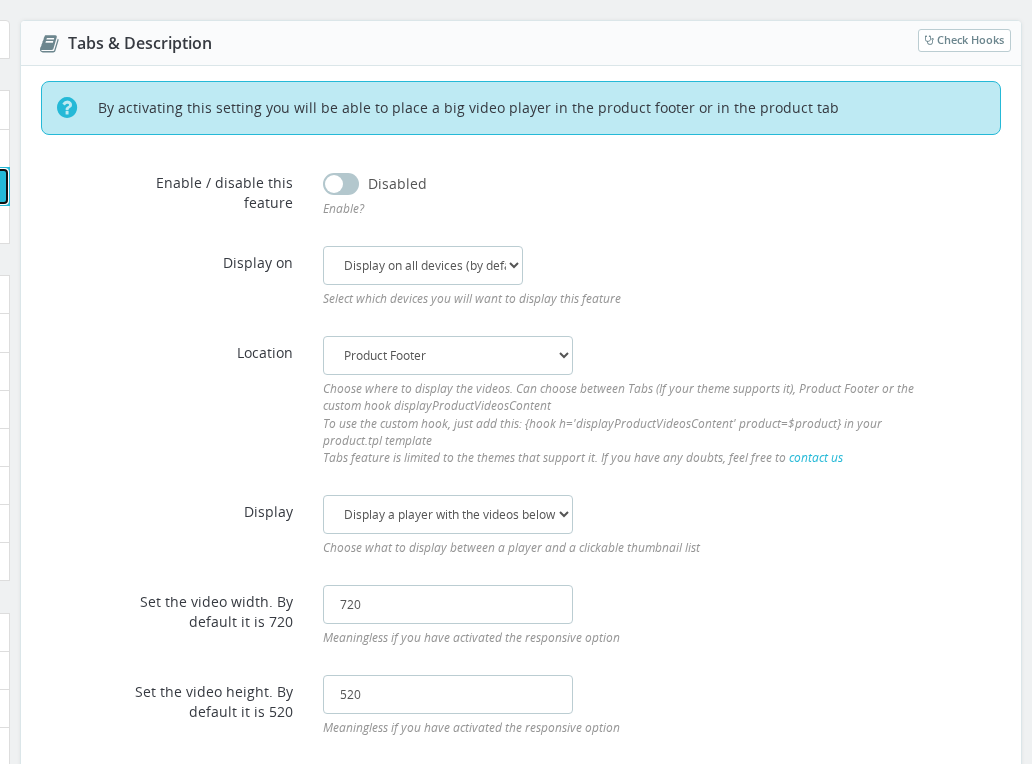Click the question mark info icon

click(x=67, y=107)
